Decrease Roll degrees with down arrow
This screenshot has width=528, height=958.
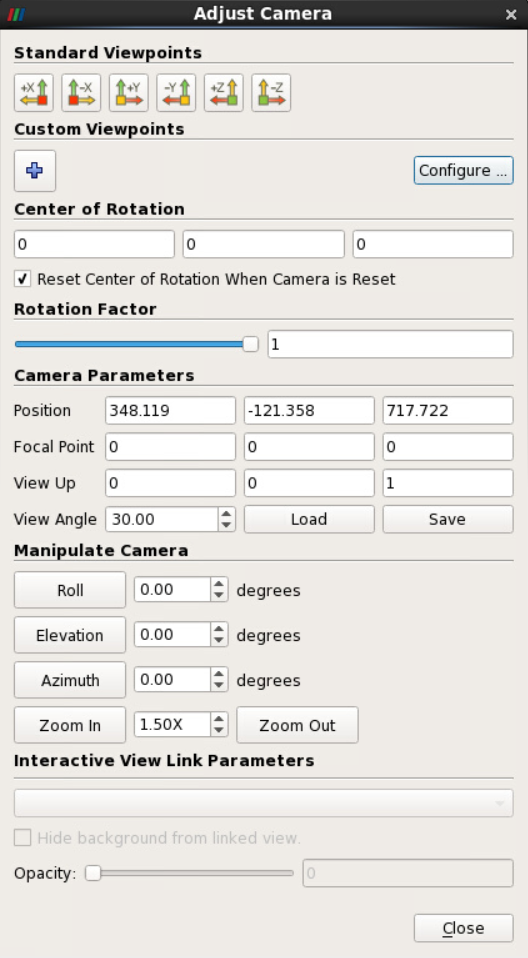coord(219,596)
